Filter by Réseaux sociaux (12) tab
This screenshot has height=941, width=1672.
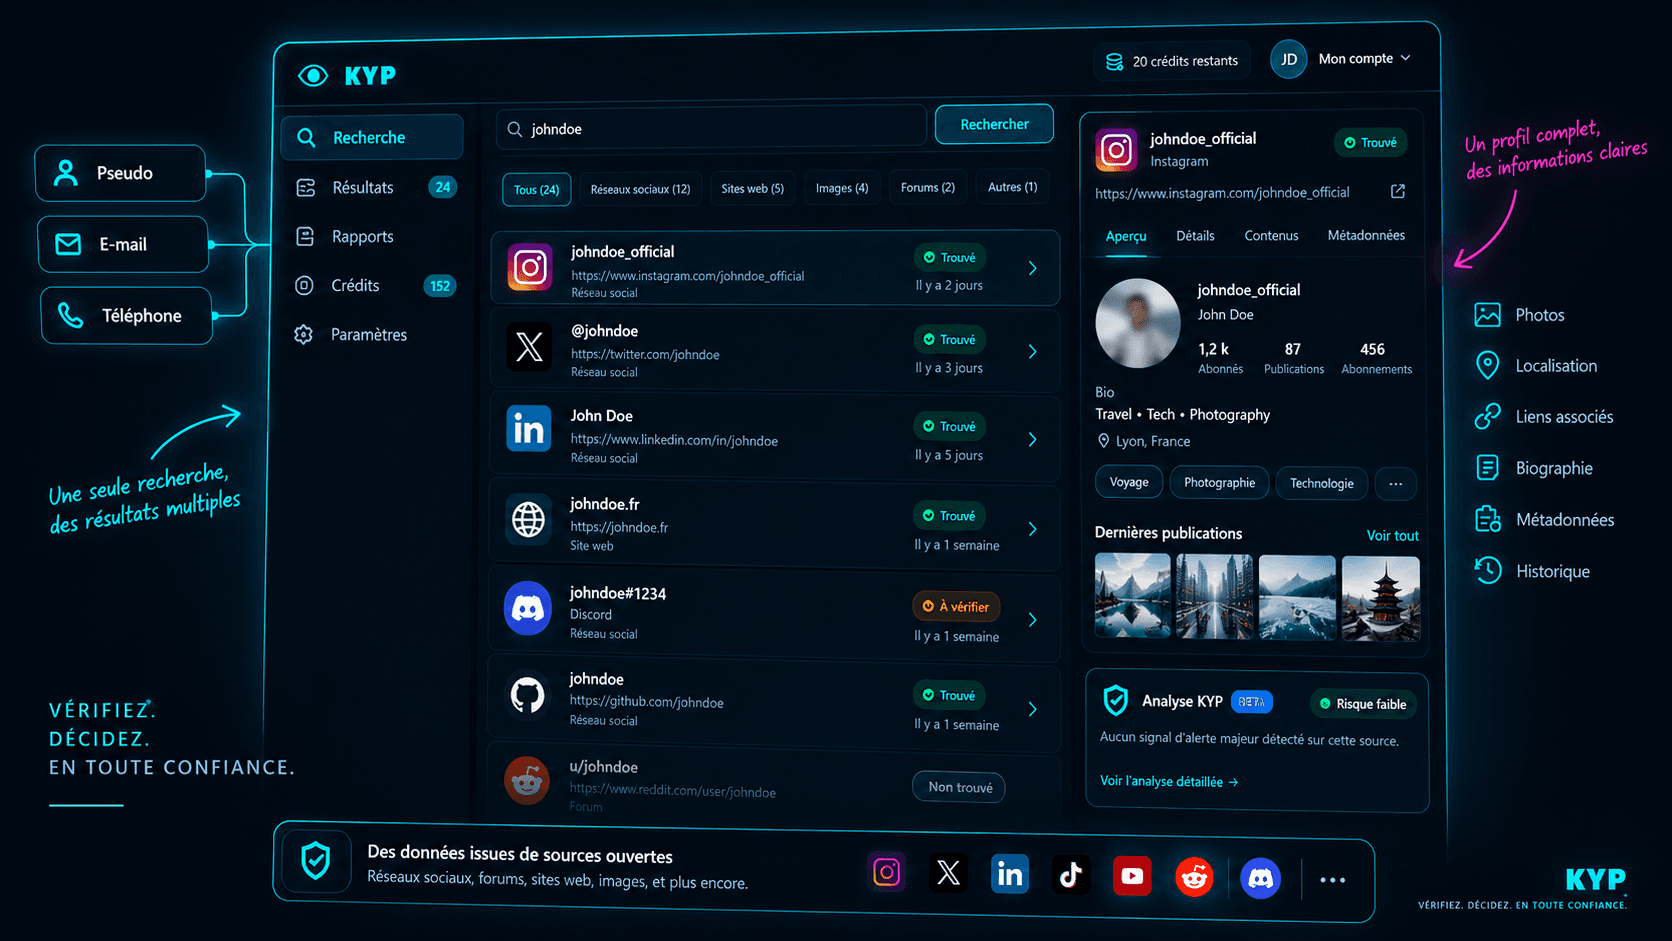coord(640,189)
